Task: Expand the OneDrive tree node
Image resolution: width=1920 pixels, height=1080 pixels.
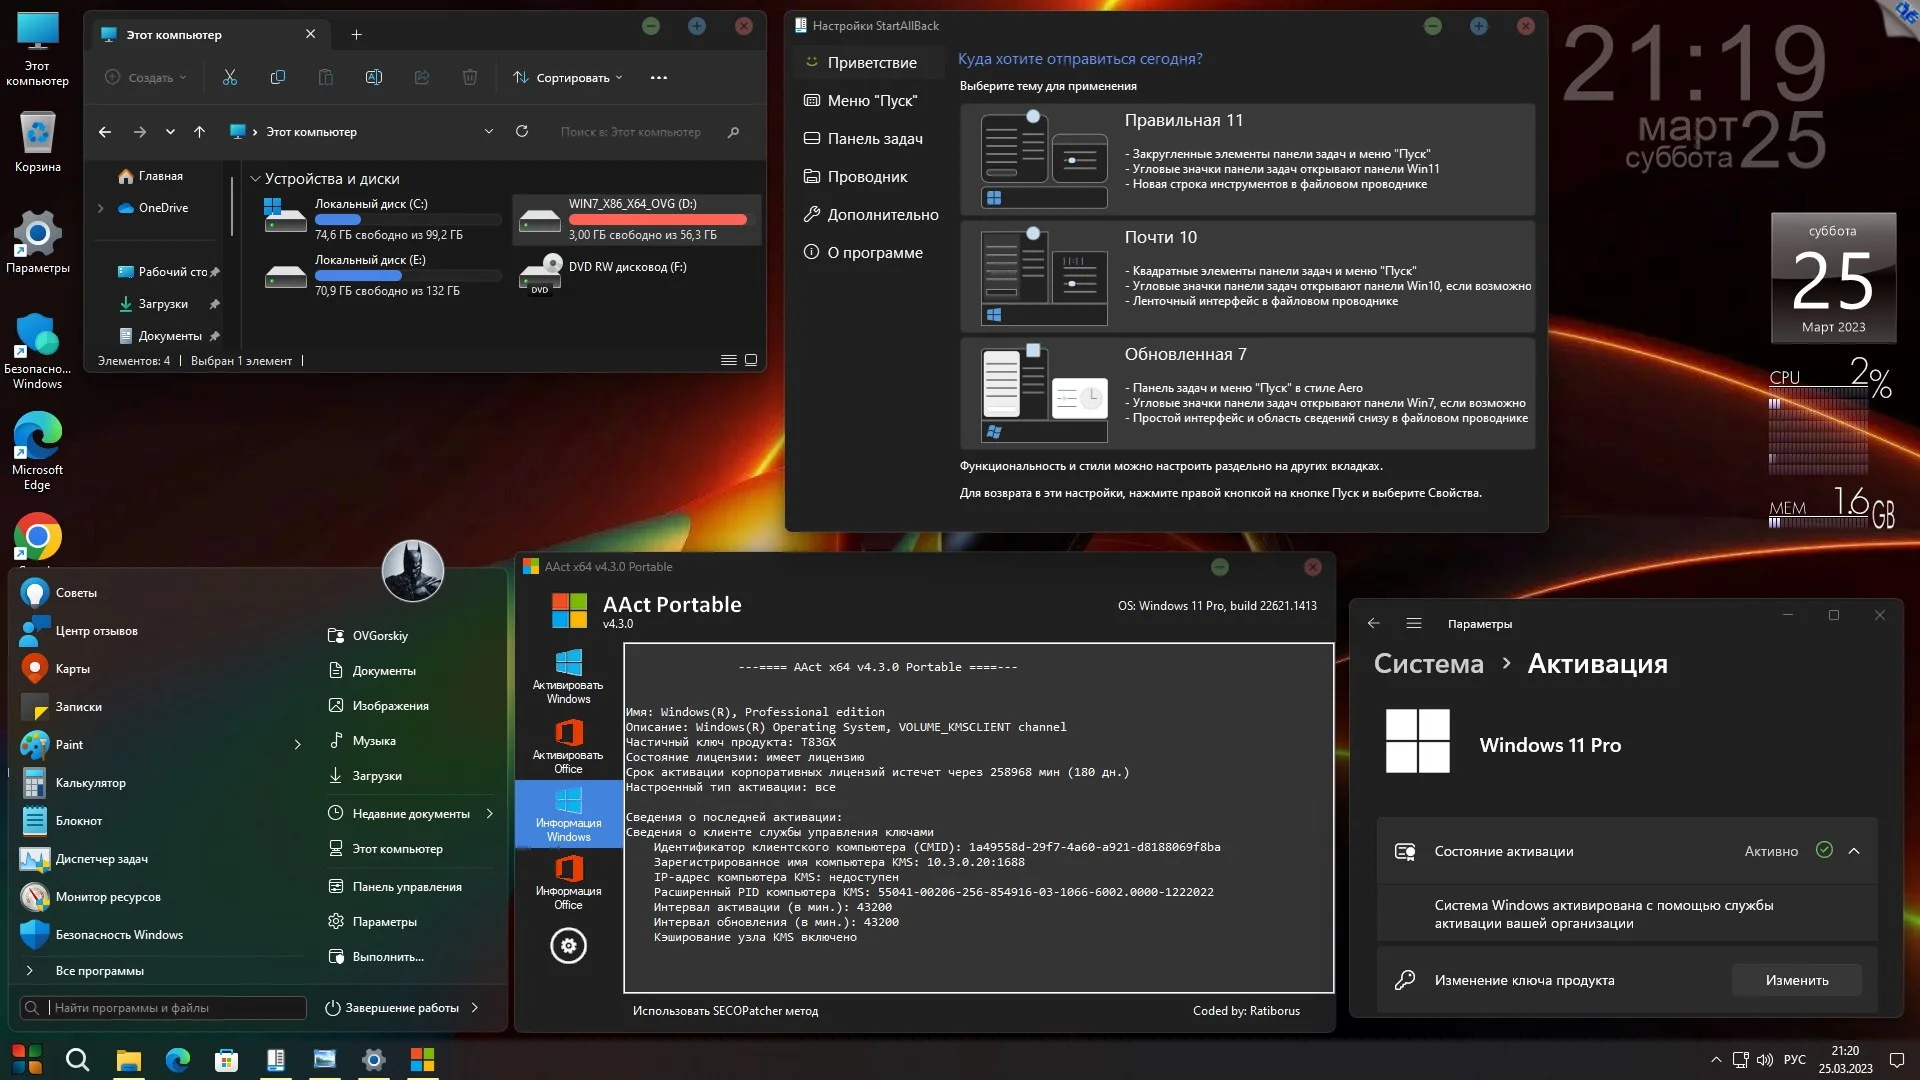Action: 100,208
